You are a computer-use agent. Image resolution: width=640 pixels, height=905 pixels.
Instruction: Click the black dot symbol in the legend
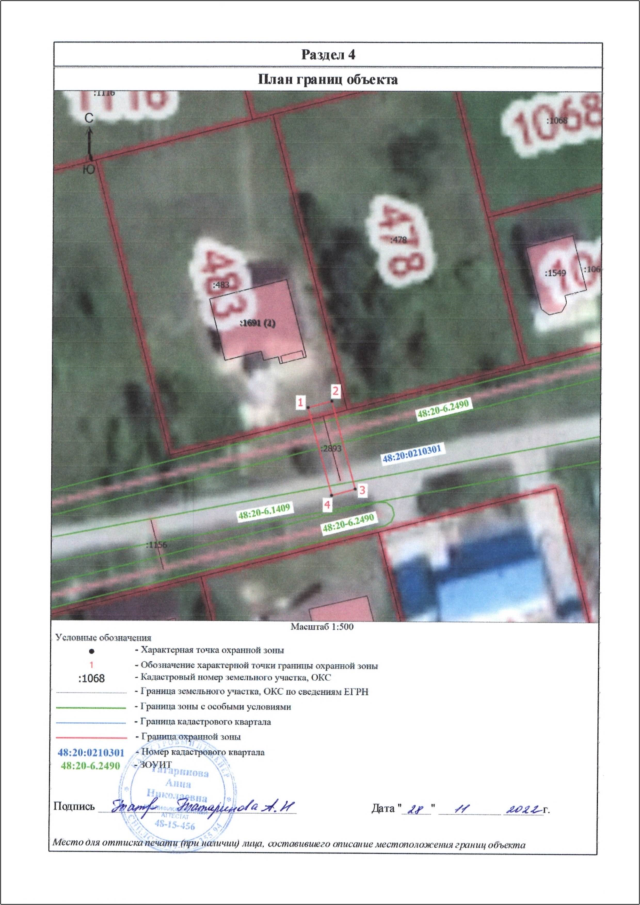coord(91,651)
